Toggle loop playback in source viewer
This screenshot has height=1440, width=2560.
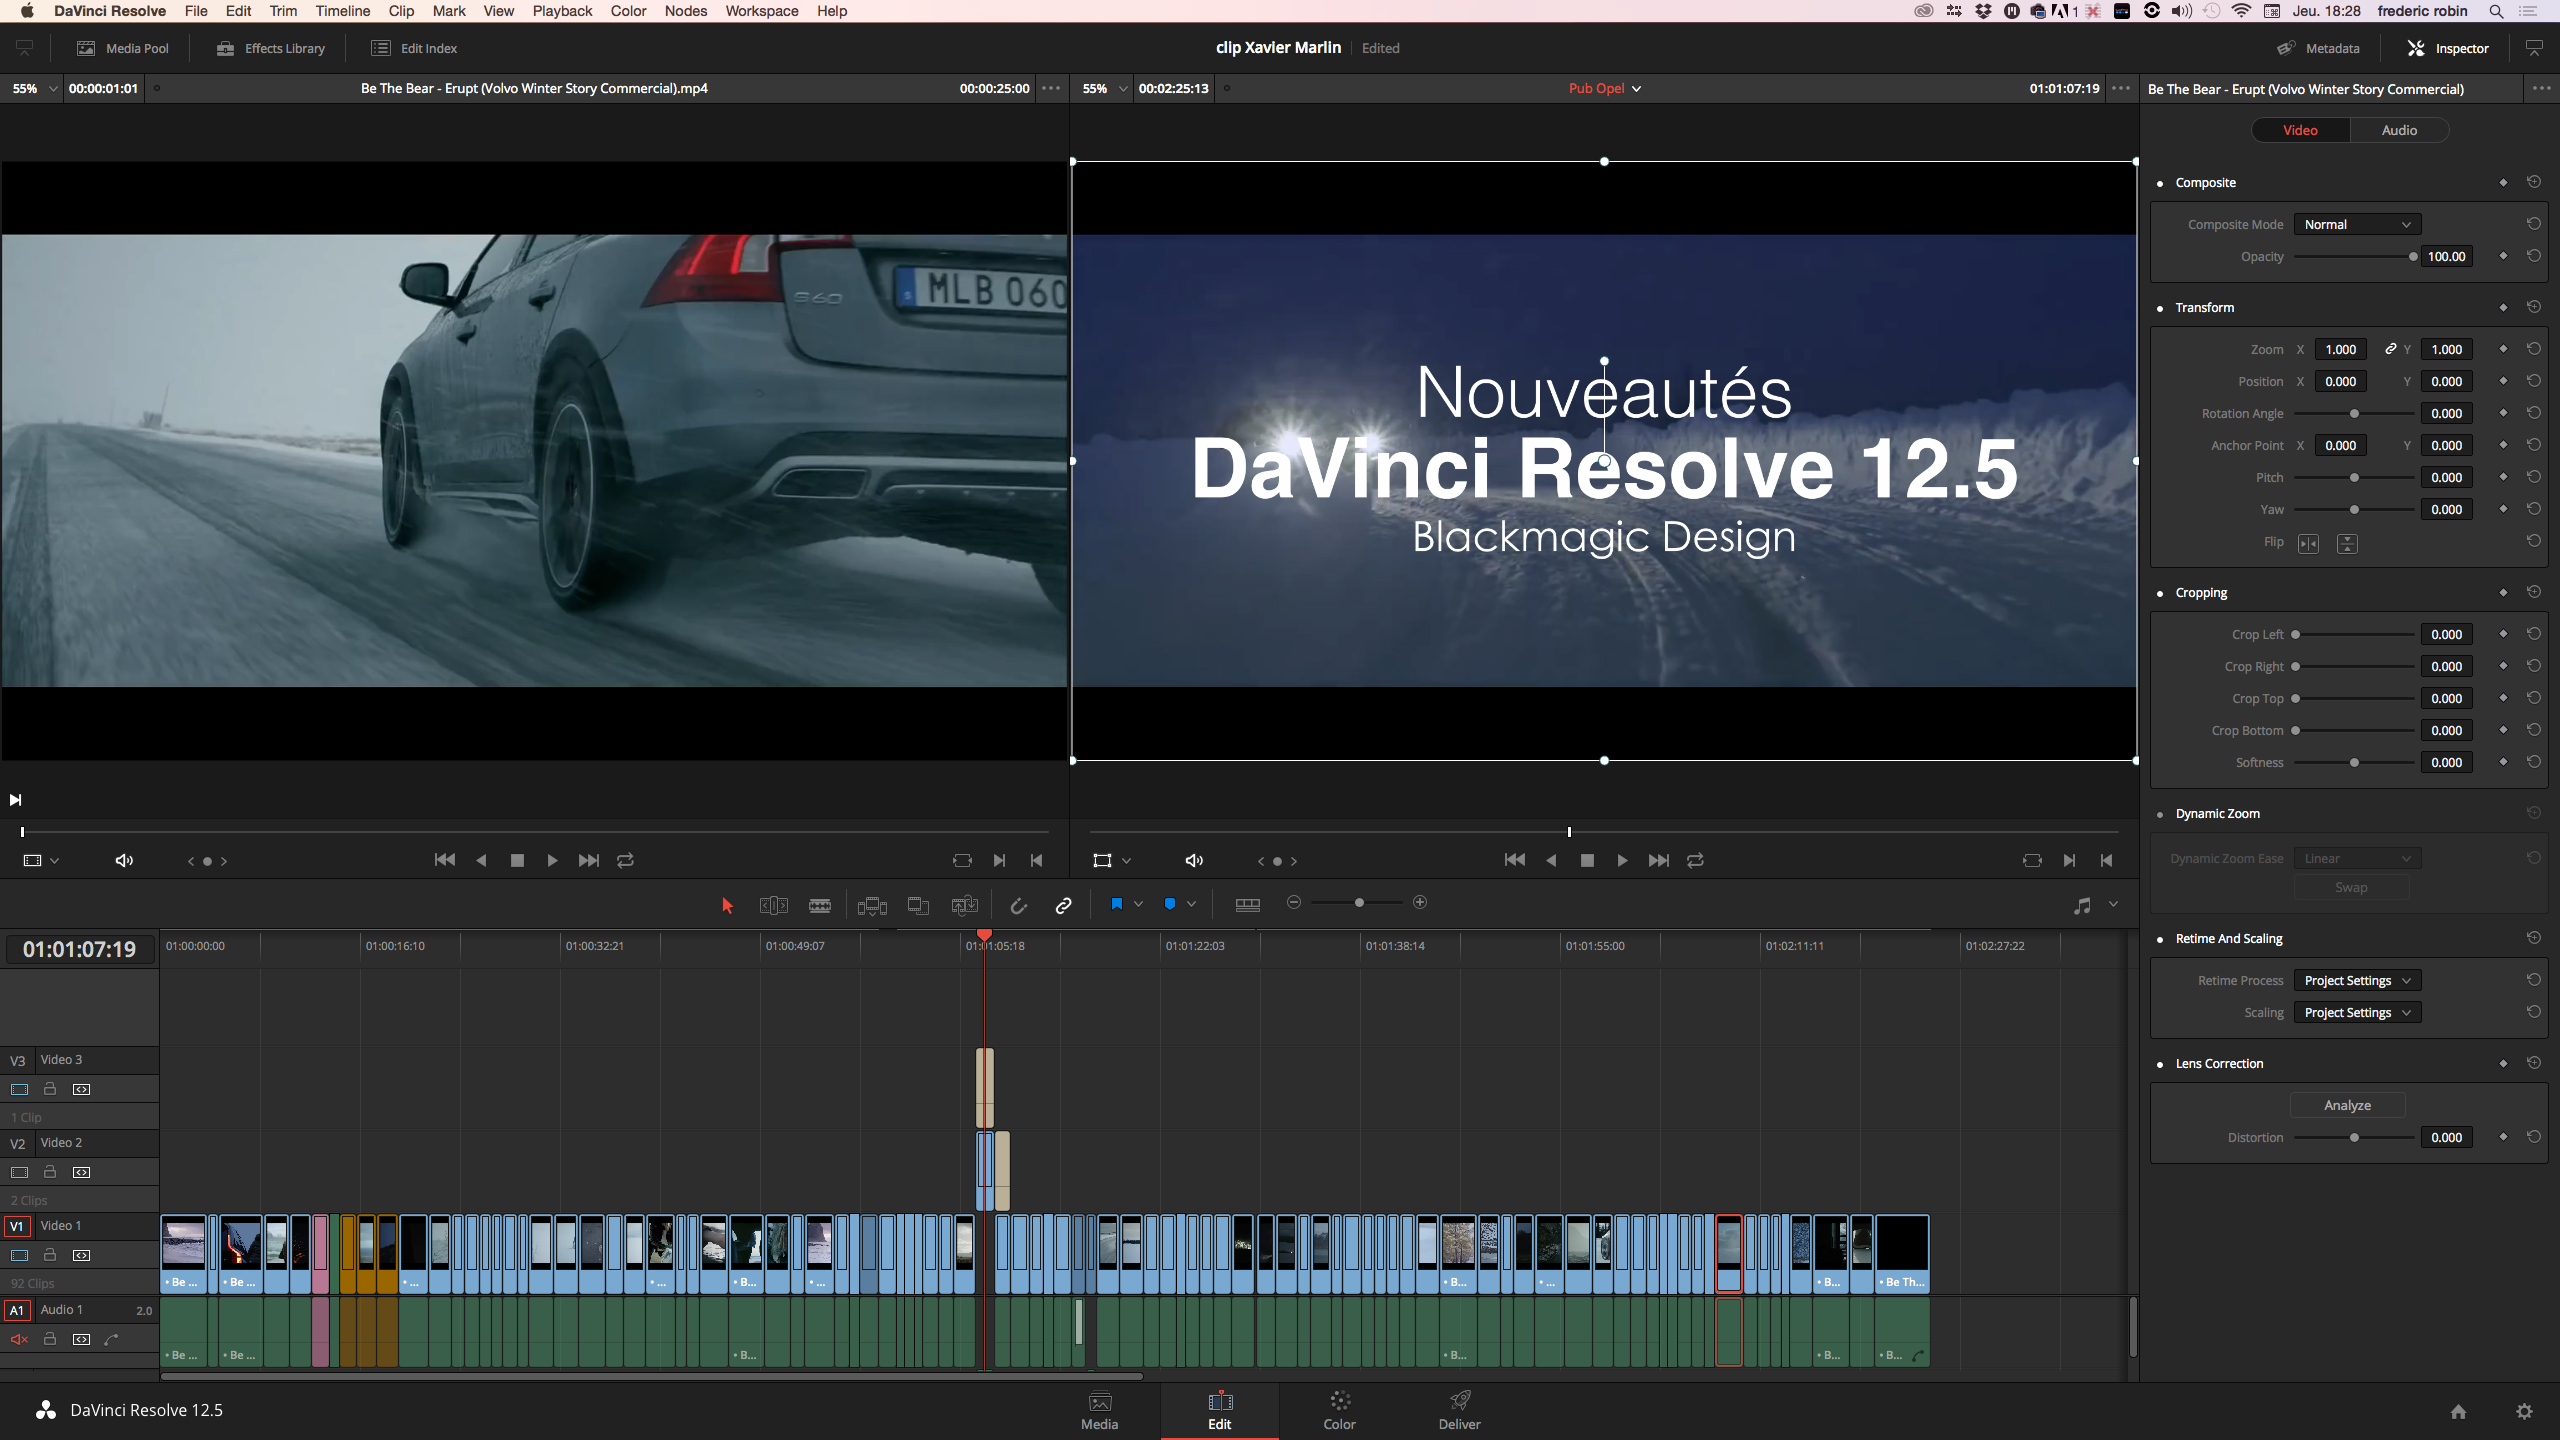click(625, 861)
